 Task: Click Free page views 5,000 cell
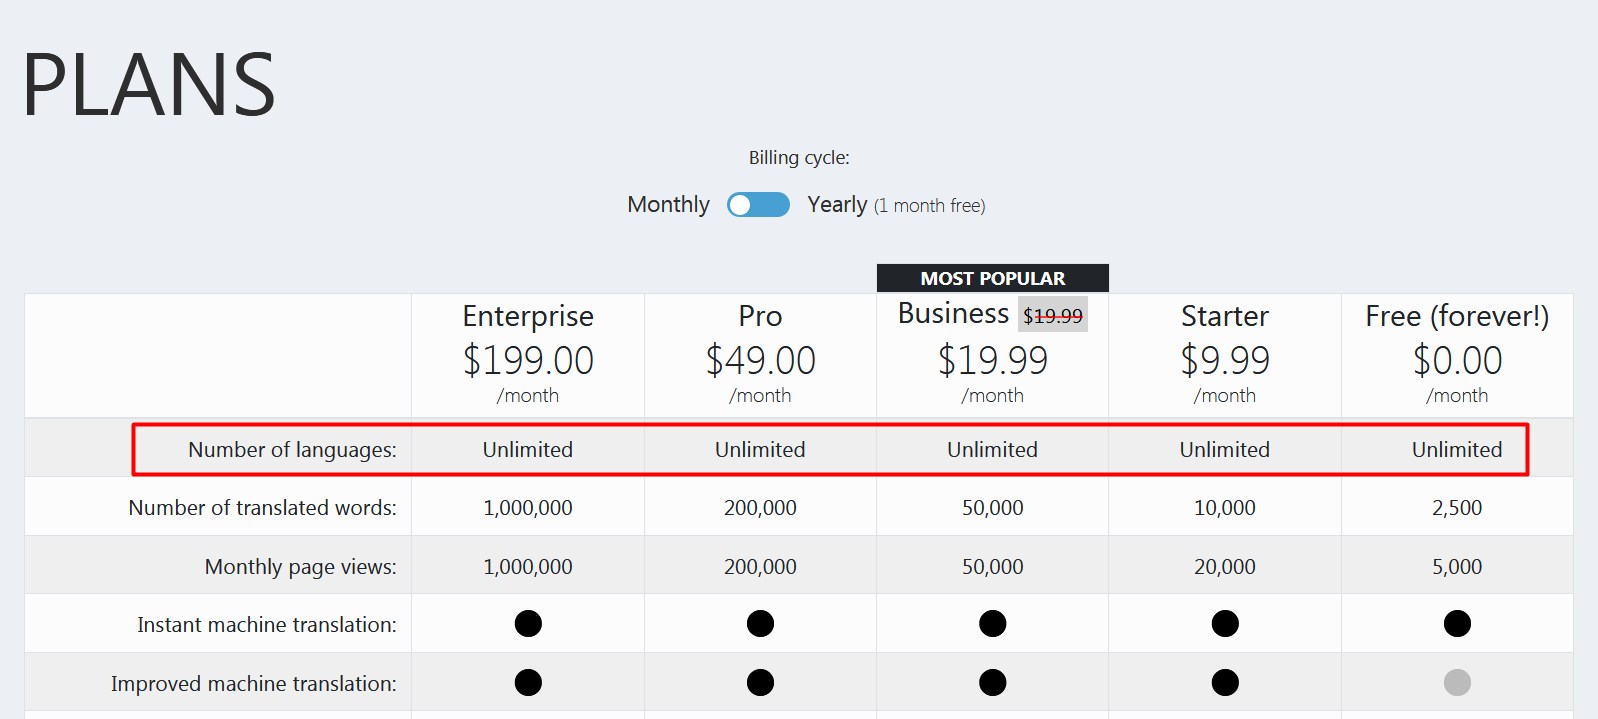pyautogui.click(x=1457, y=567)
